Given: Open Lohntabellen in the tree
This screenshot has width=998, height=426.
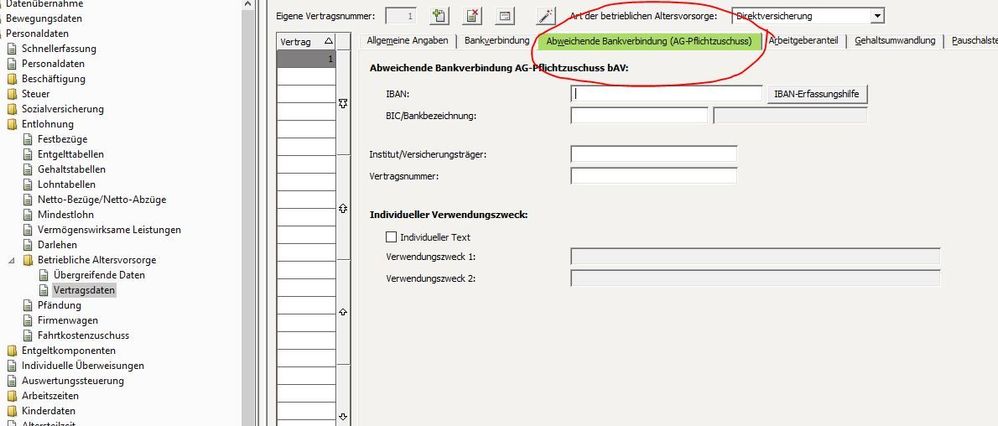Looking at the screenshot, I should (66, 185).
